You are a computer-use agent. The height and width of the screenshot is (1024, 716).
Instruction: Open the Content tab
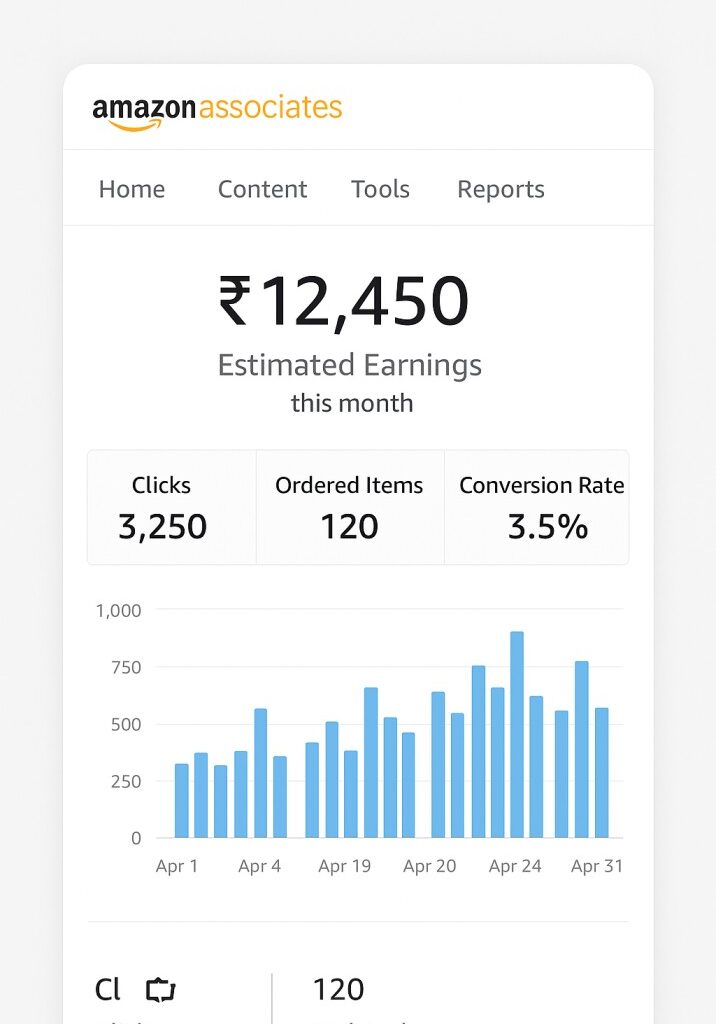(262, 189)
